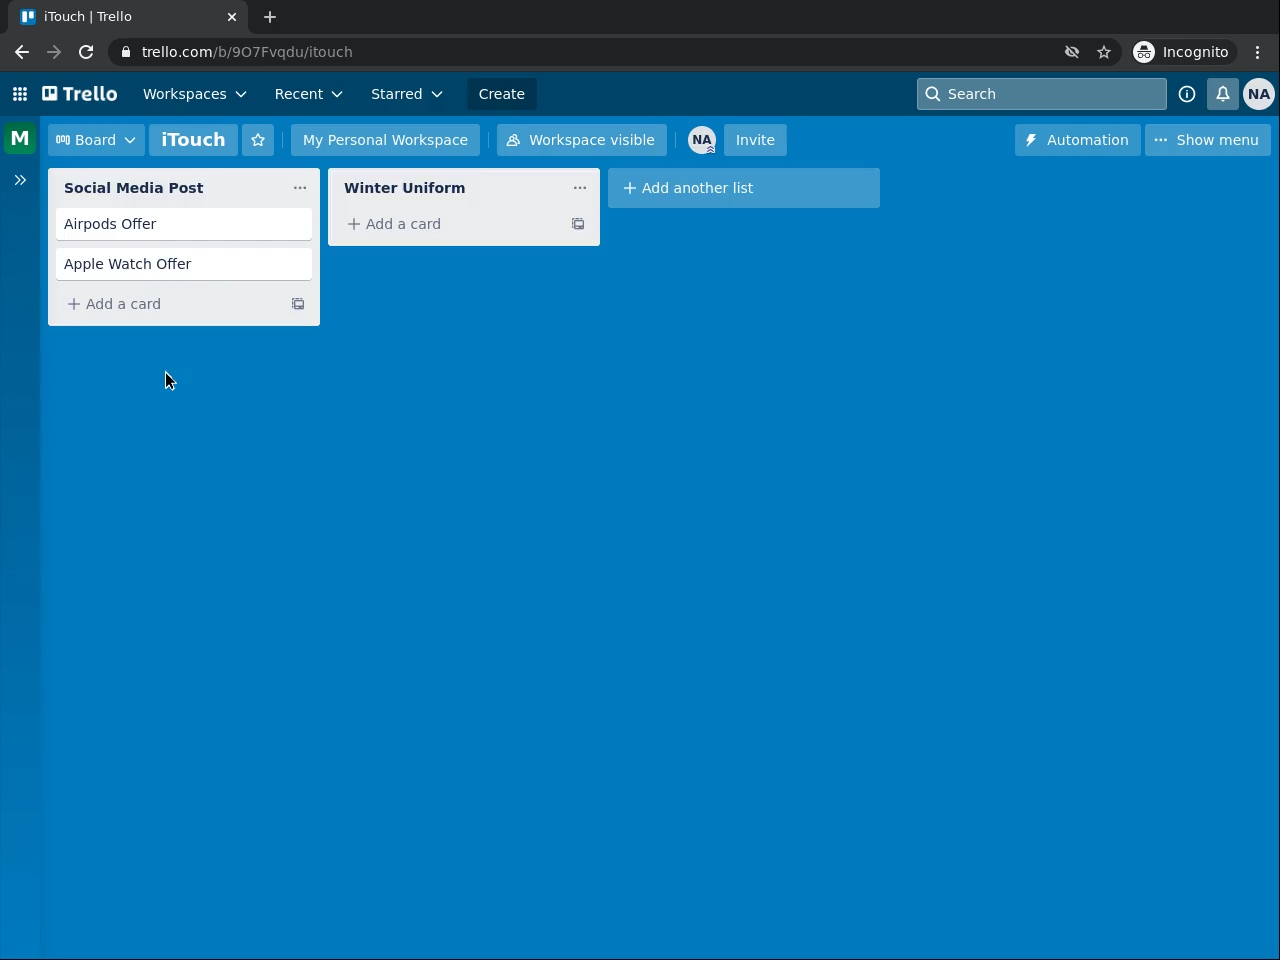
Task: Click the tracking blocked eye icon
Action: coord(1072,52)
